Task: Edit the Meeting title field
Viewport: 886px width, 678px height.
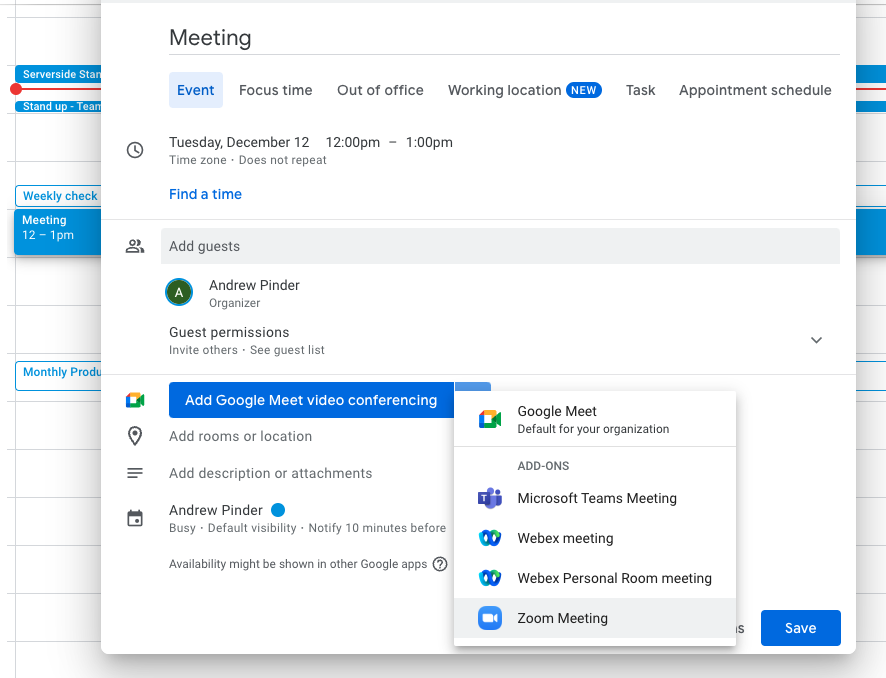Action: (x=504, y=38)
